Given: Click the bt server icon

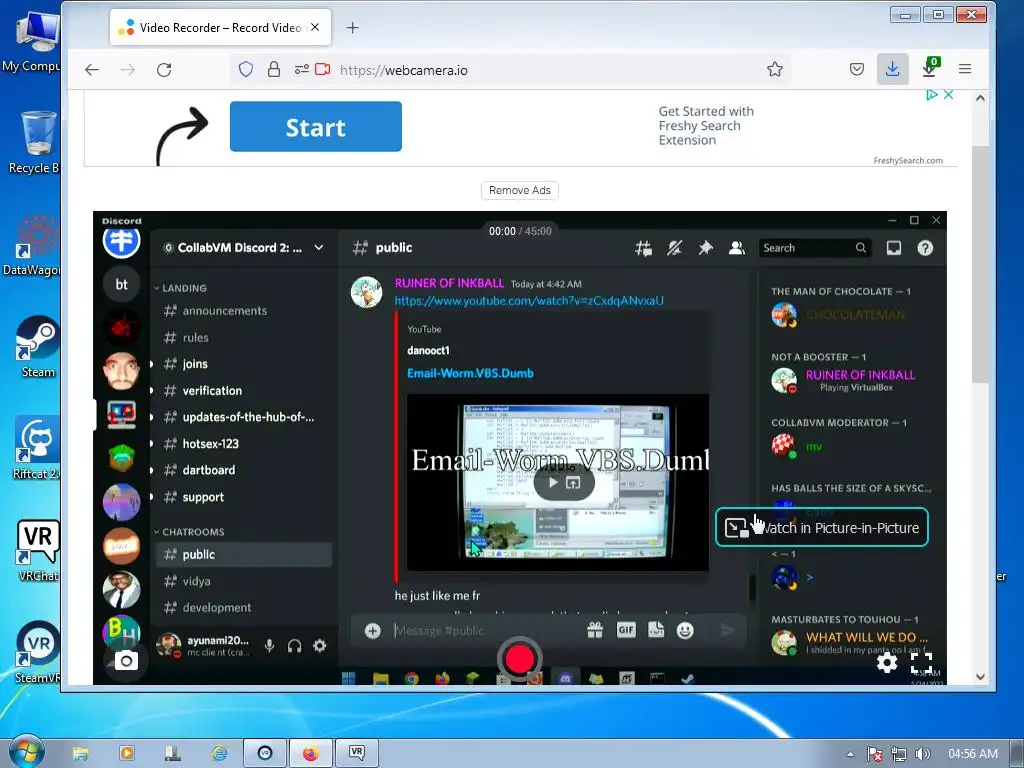Looking at the screenshot, I should point(121,284).
